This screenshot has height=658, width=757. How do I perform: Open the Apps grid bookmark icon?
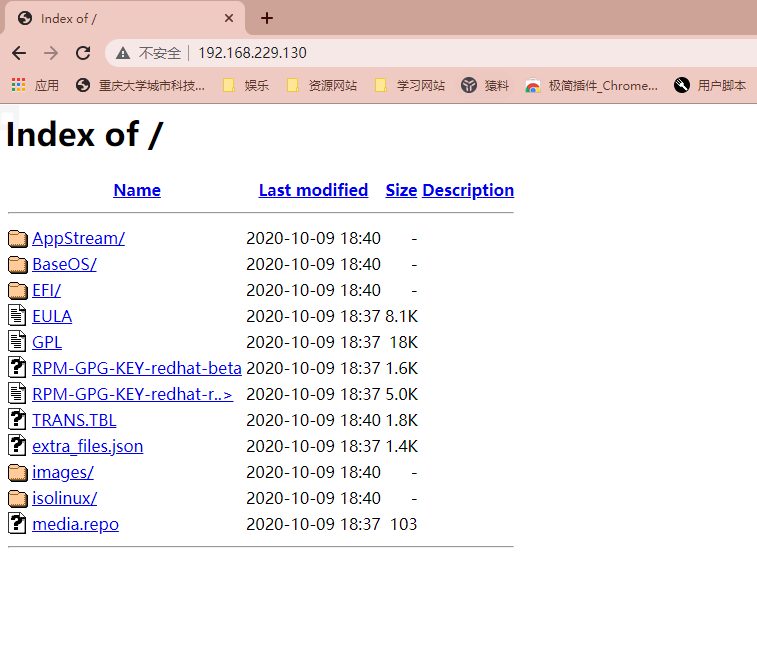coord(18,85)
